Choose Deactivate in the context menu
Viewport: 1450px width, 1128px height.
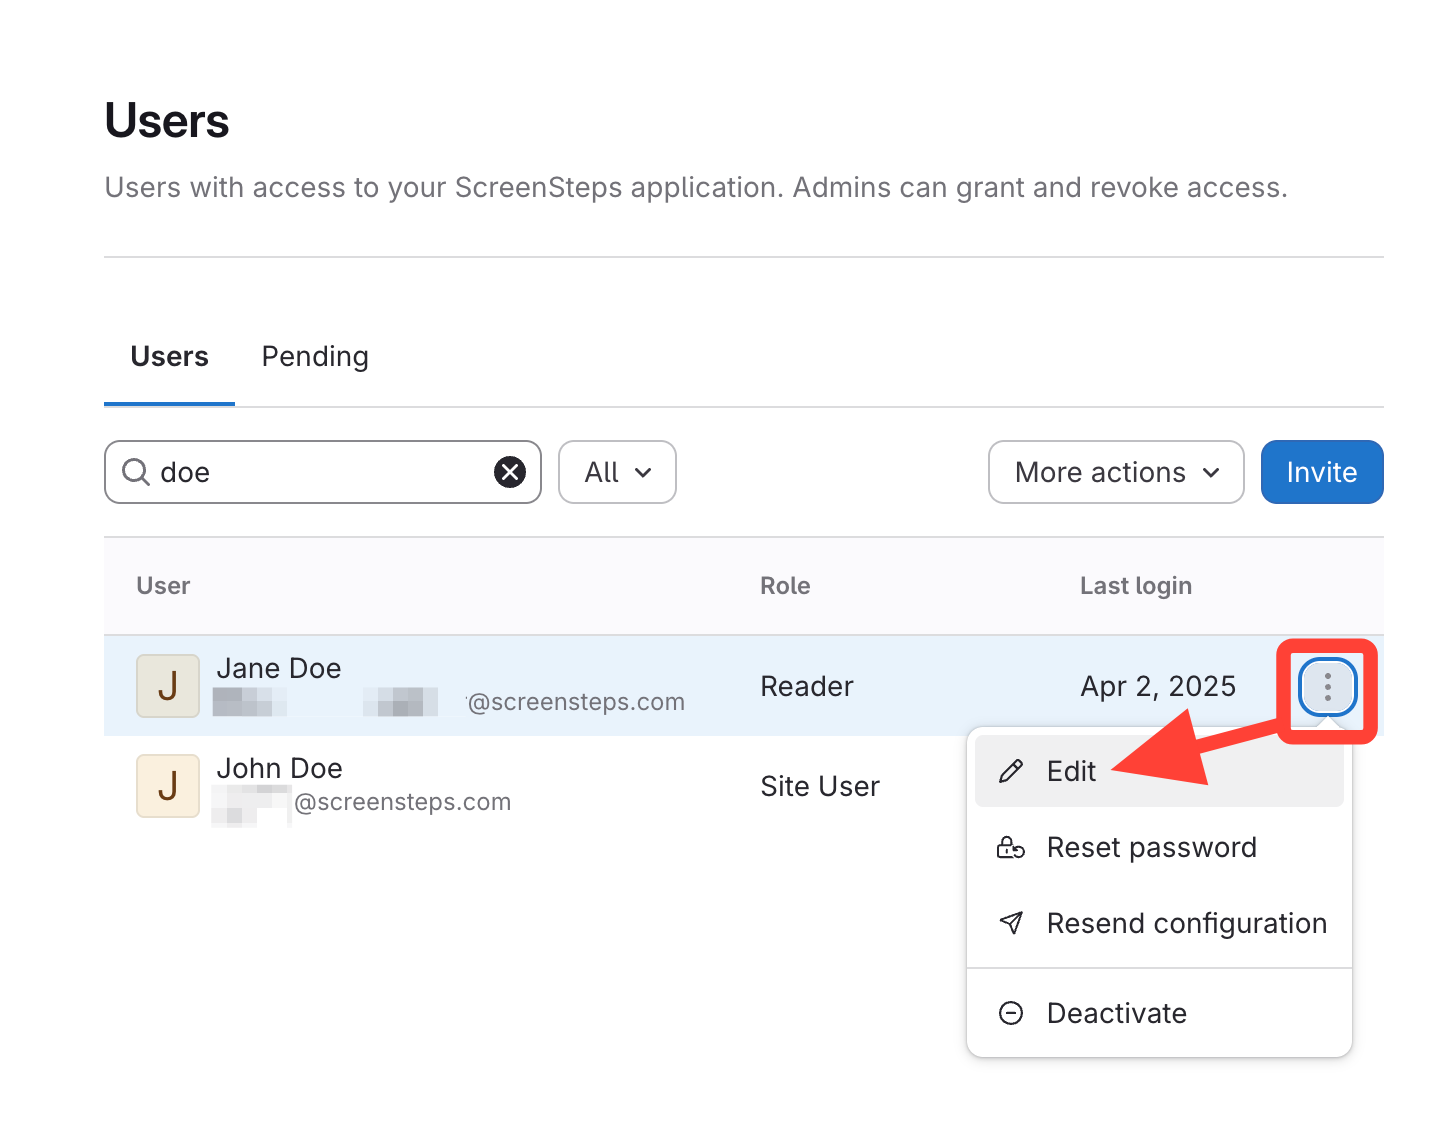(1116, 1013)
